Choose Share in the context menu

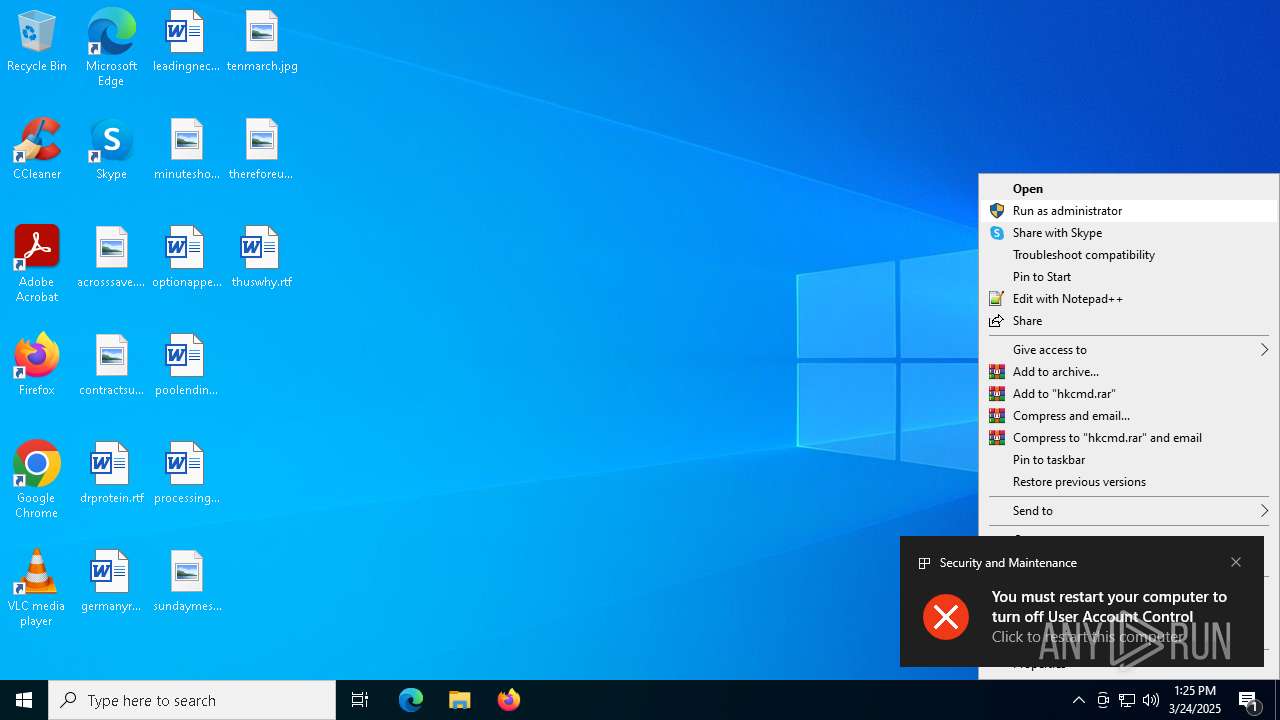pyautogui.click(x=1128, y=321)
